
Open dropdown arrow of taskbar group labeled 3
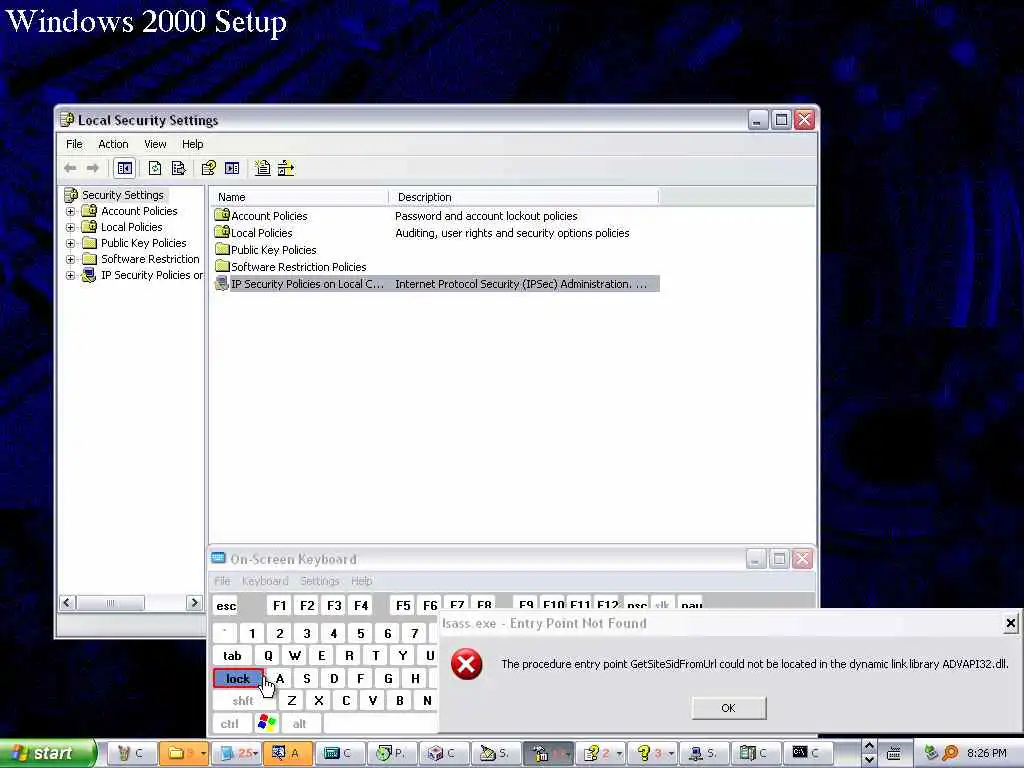coord(671,754)
